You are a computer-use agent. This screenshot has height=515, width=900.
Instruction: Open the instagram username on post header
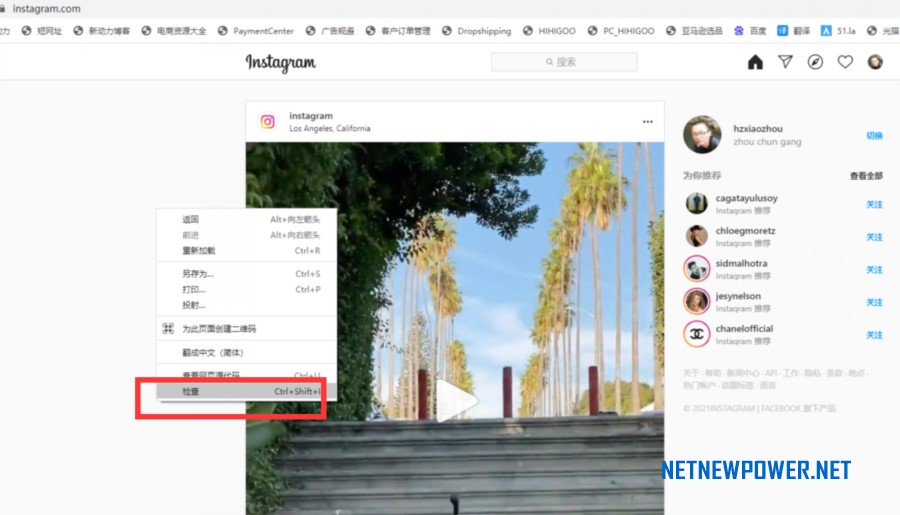(x=311, y=115)
